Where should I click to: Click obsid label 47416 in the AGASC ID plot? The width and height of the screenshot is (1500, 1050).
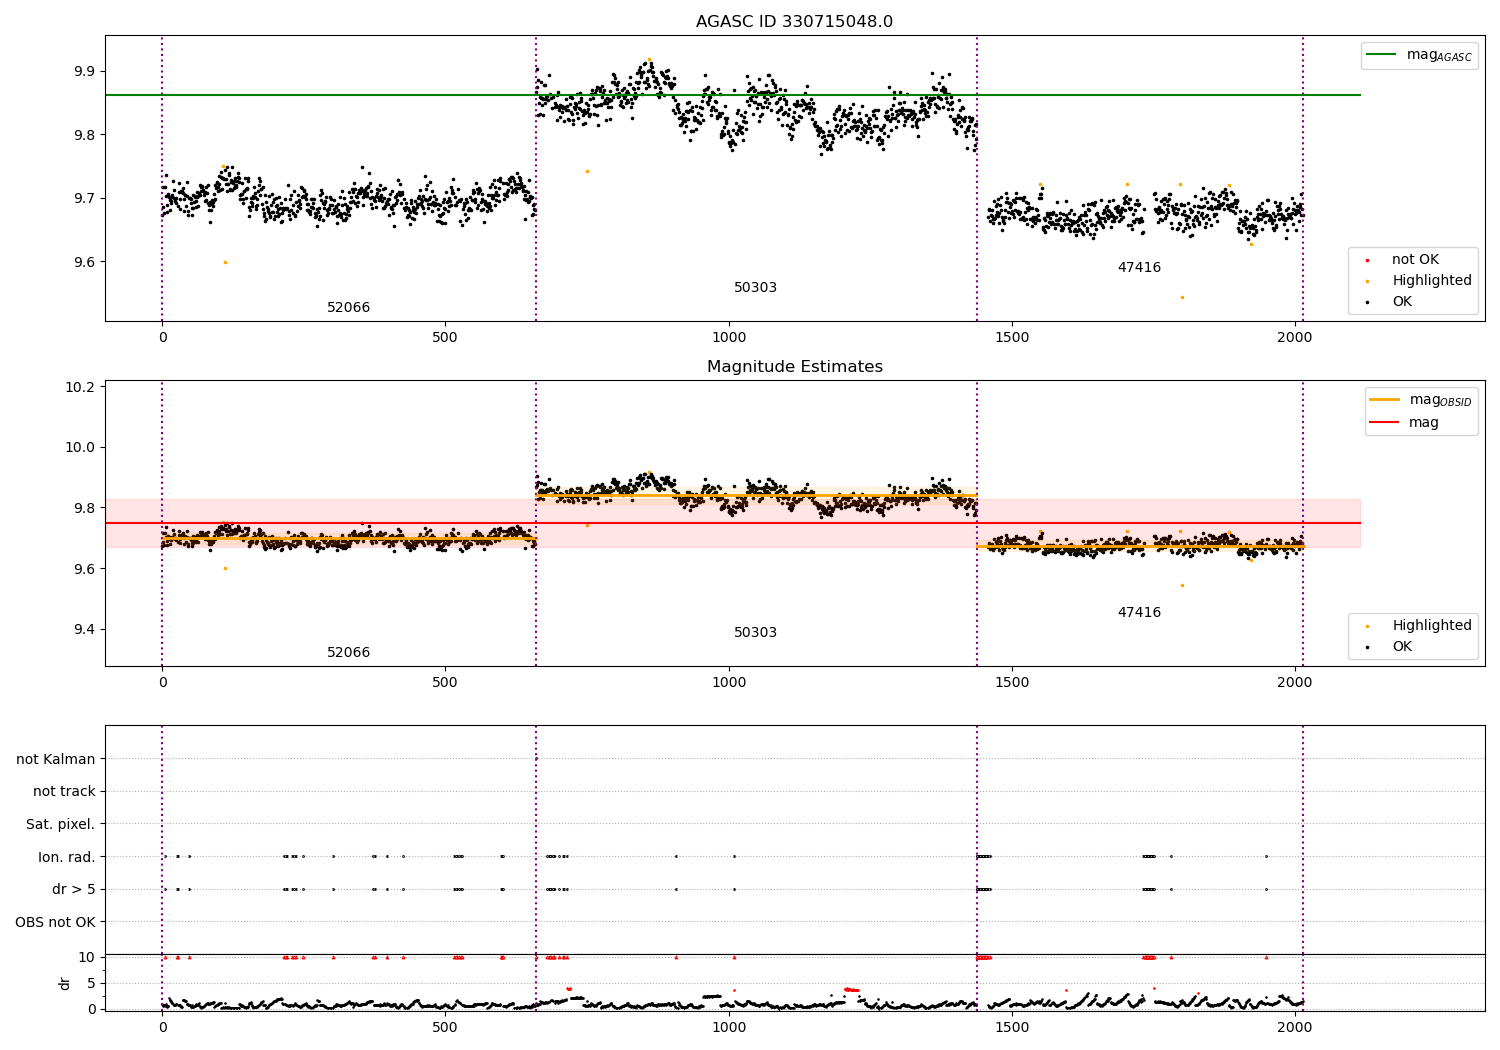[1139, 268]
